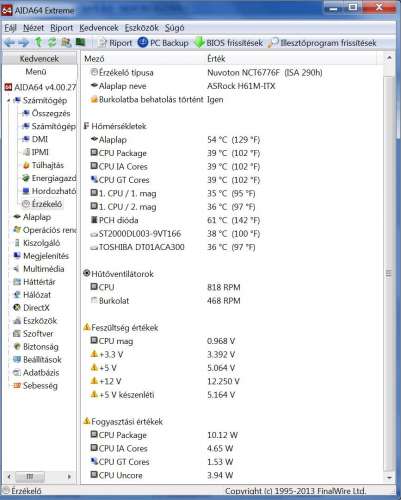Open Energiagazd power management page
Viewport: 401px width, 500px height.
coord(49,178)
